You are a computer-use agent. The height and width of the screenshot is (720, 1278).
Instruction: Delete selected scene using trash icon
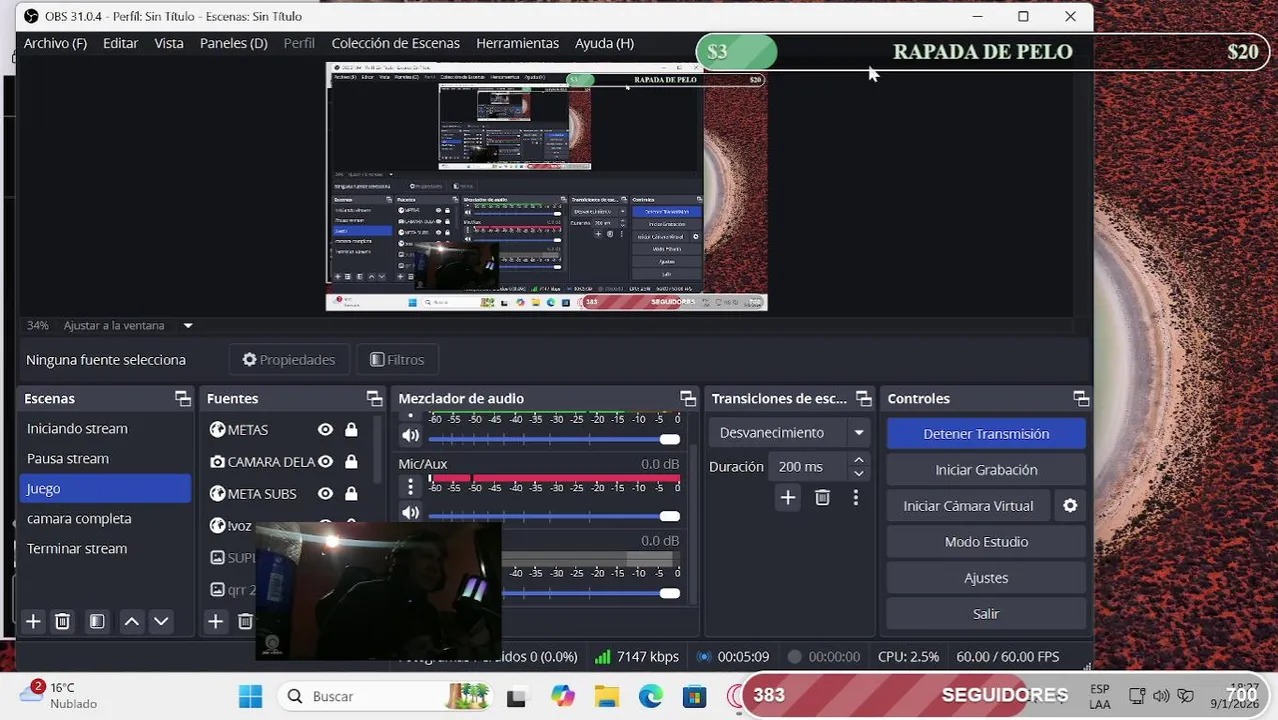pyautogui.click(x=62, y=621)
